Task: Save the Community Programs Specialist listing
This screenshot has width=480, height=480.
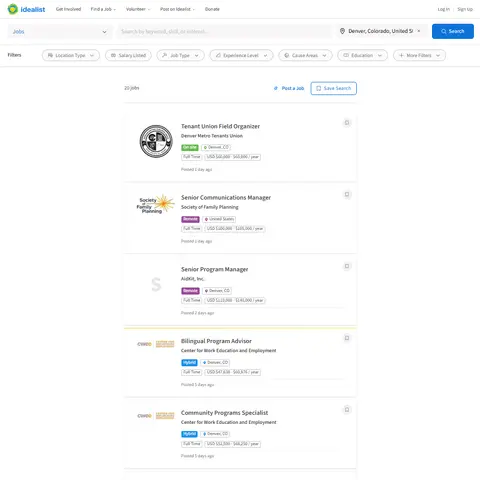Action: (x=347, y=410)
